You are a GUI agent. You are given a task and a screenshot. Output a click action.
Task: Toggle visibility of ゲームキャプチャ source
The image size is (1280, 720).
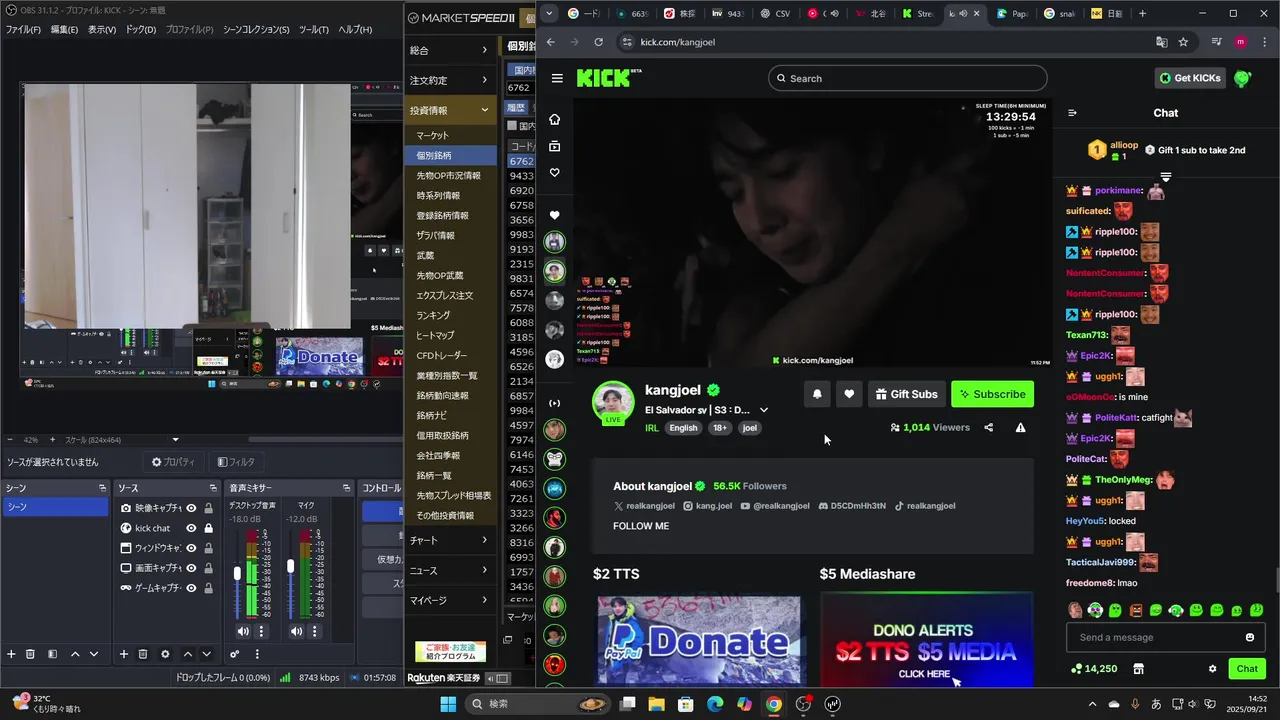click(191, 588)
